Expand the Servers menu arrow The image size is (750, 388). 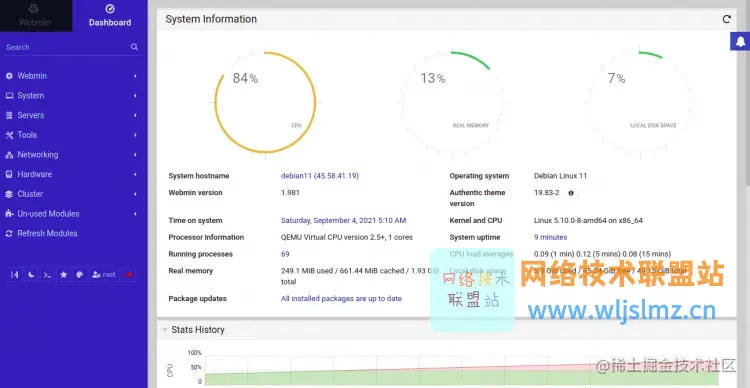point(135,115)
